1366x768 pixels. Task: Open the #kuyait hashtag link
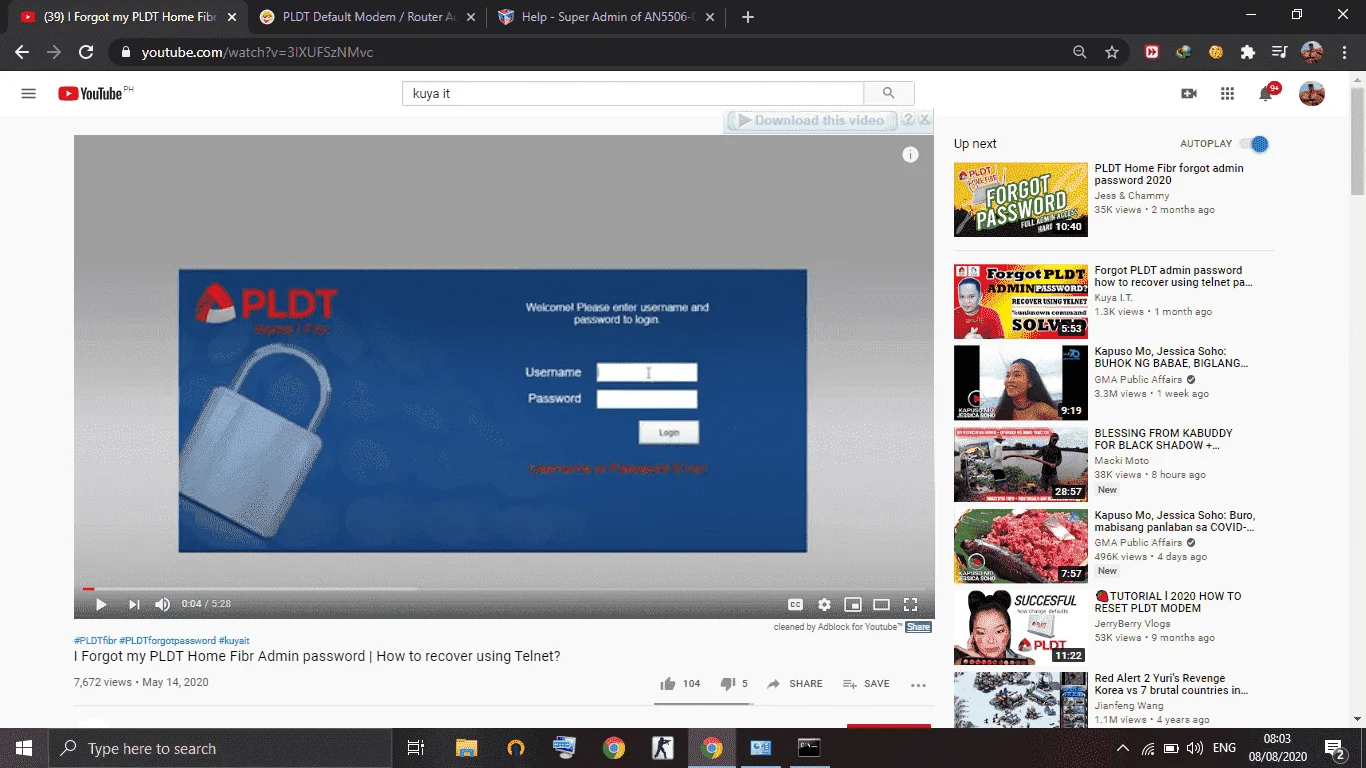click(234, 640)
